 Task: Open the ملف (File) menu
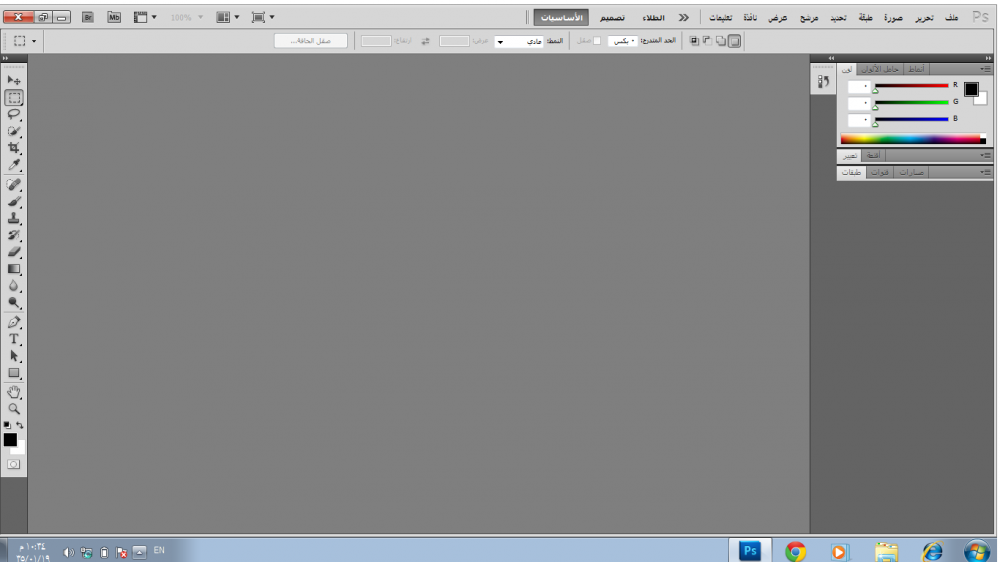[951, 18]
